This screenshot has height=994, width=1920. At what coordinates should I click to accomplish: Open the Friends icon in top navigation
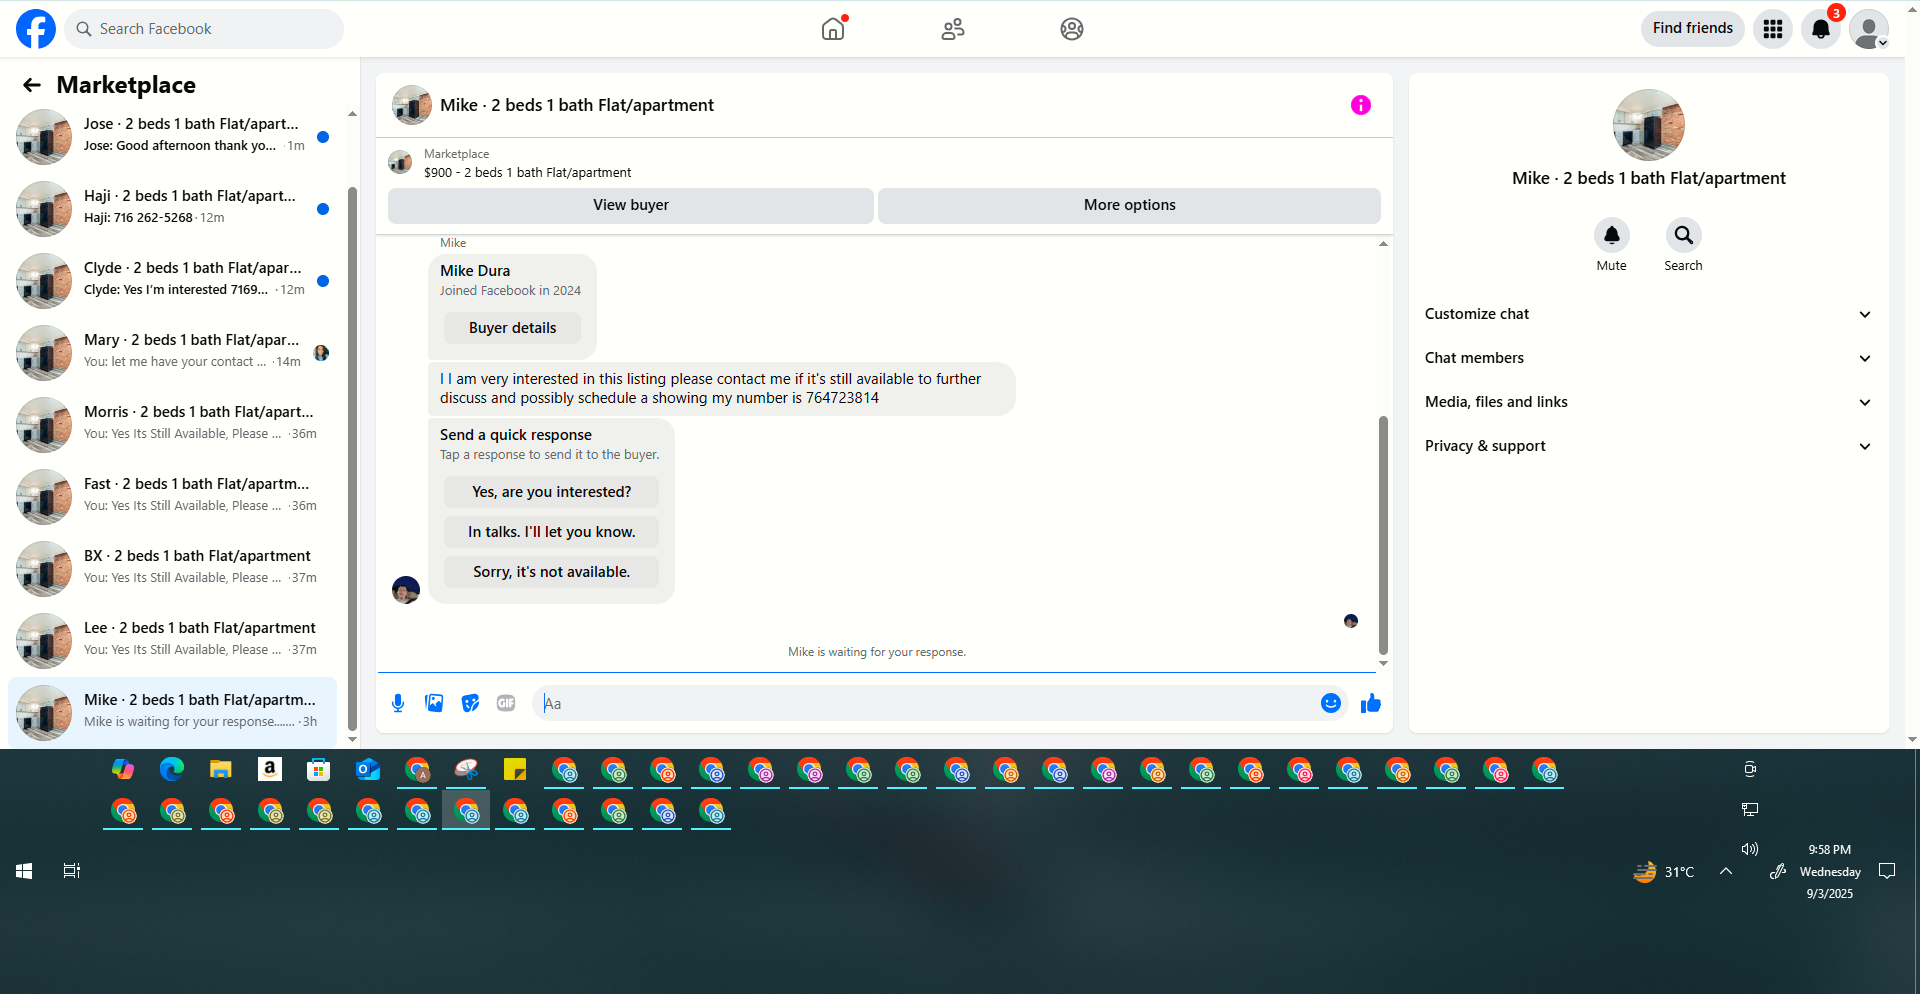tap(953, 29)
